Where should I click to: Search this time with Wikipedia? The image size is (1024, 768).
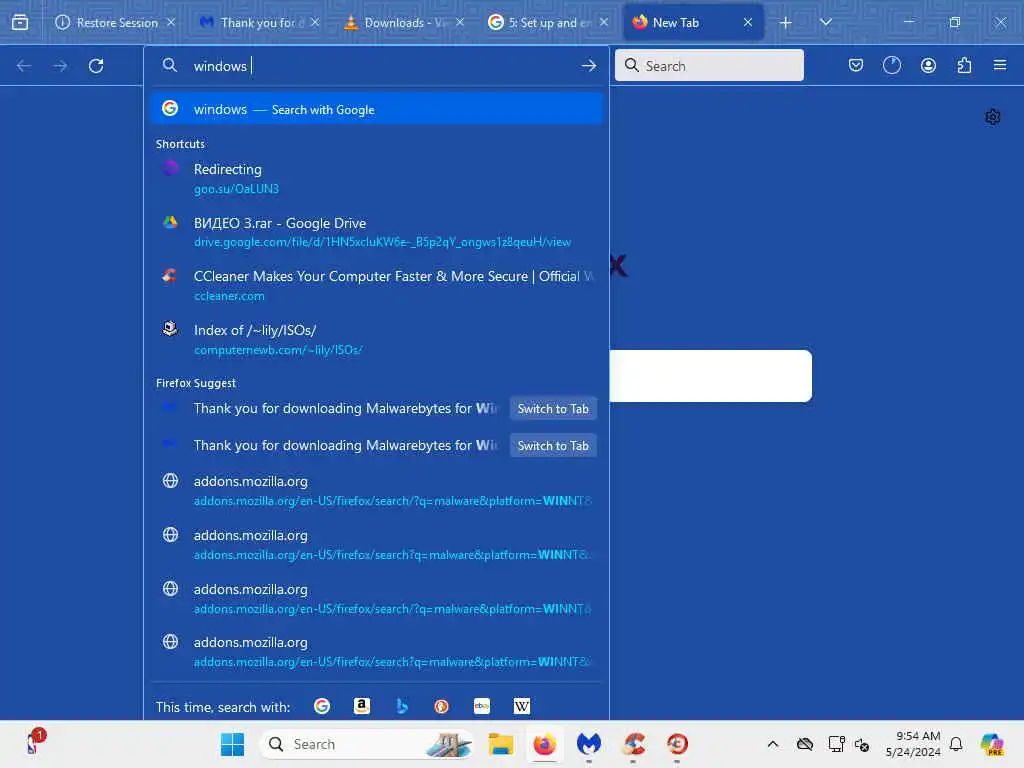click(x=522, y=706)
